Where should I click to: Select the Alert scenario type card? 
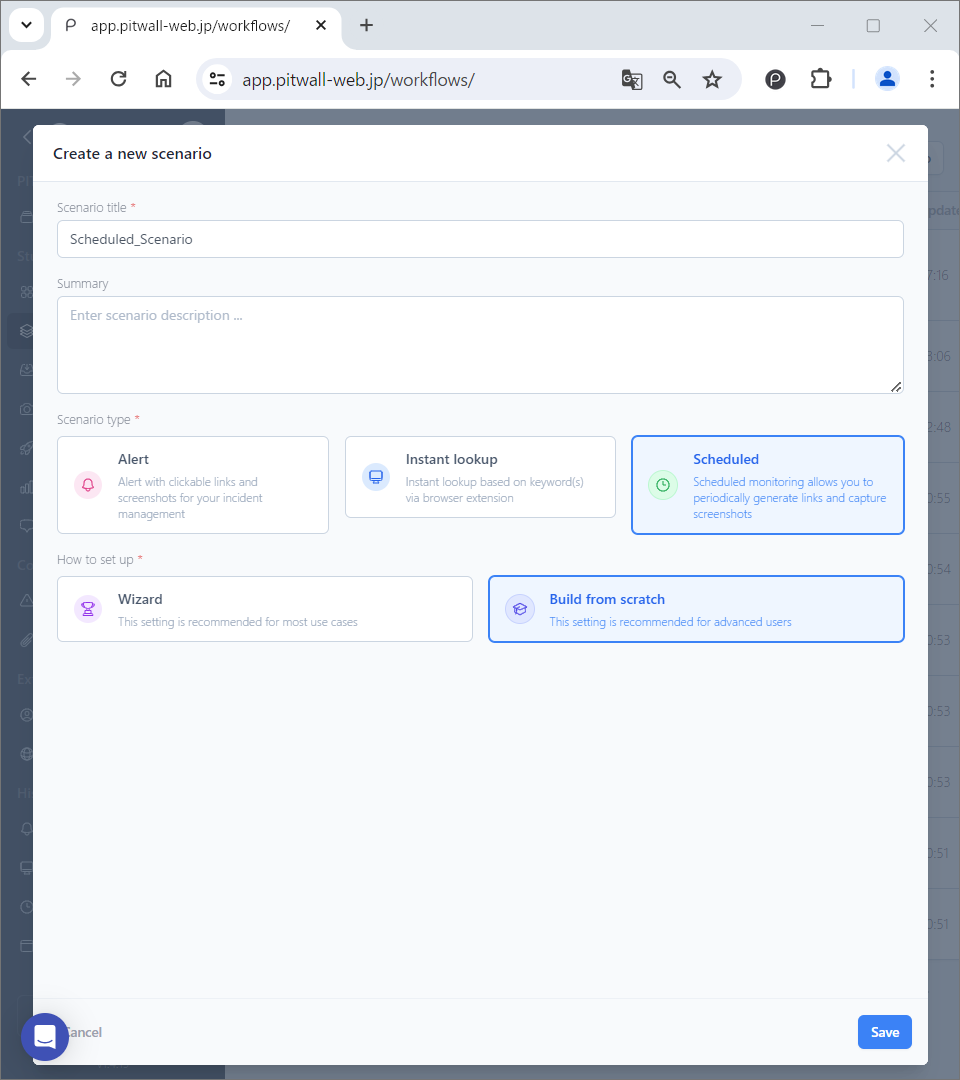point(193,485)
